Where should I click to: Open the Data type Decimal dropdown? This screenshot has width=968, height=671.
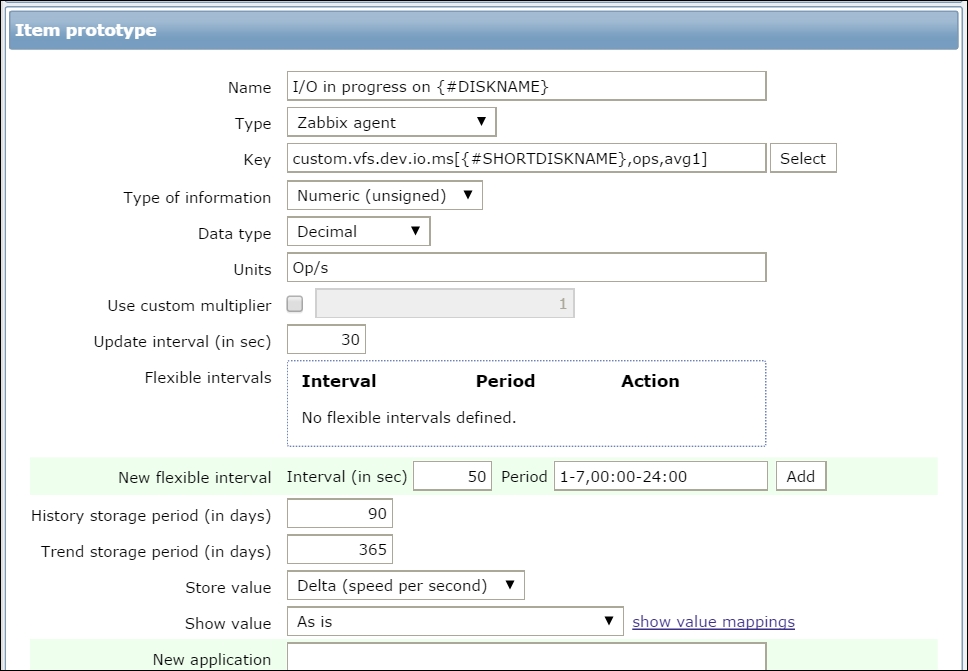click(x=358, y=232)
